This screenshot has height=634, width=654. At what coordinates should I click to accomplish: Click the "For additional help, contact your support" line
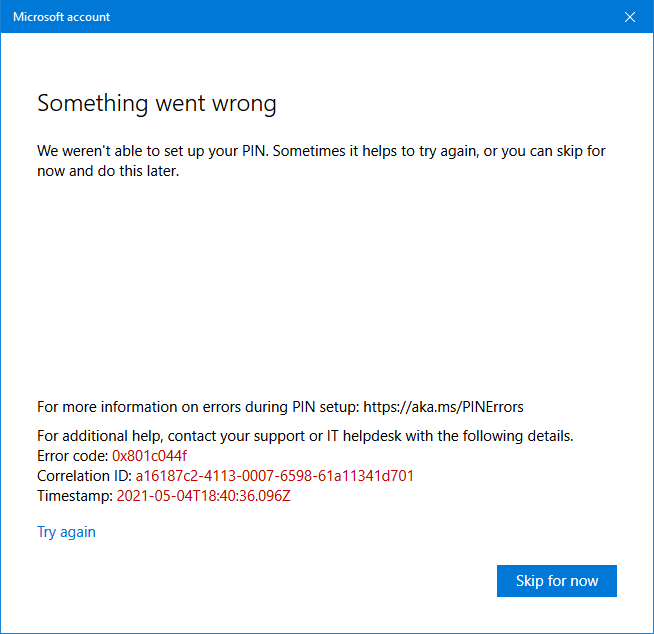tap(305, 435)
